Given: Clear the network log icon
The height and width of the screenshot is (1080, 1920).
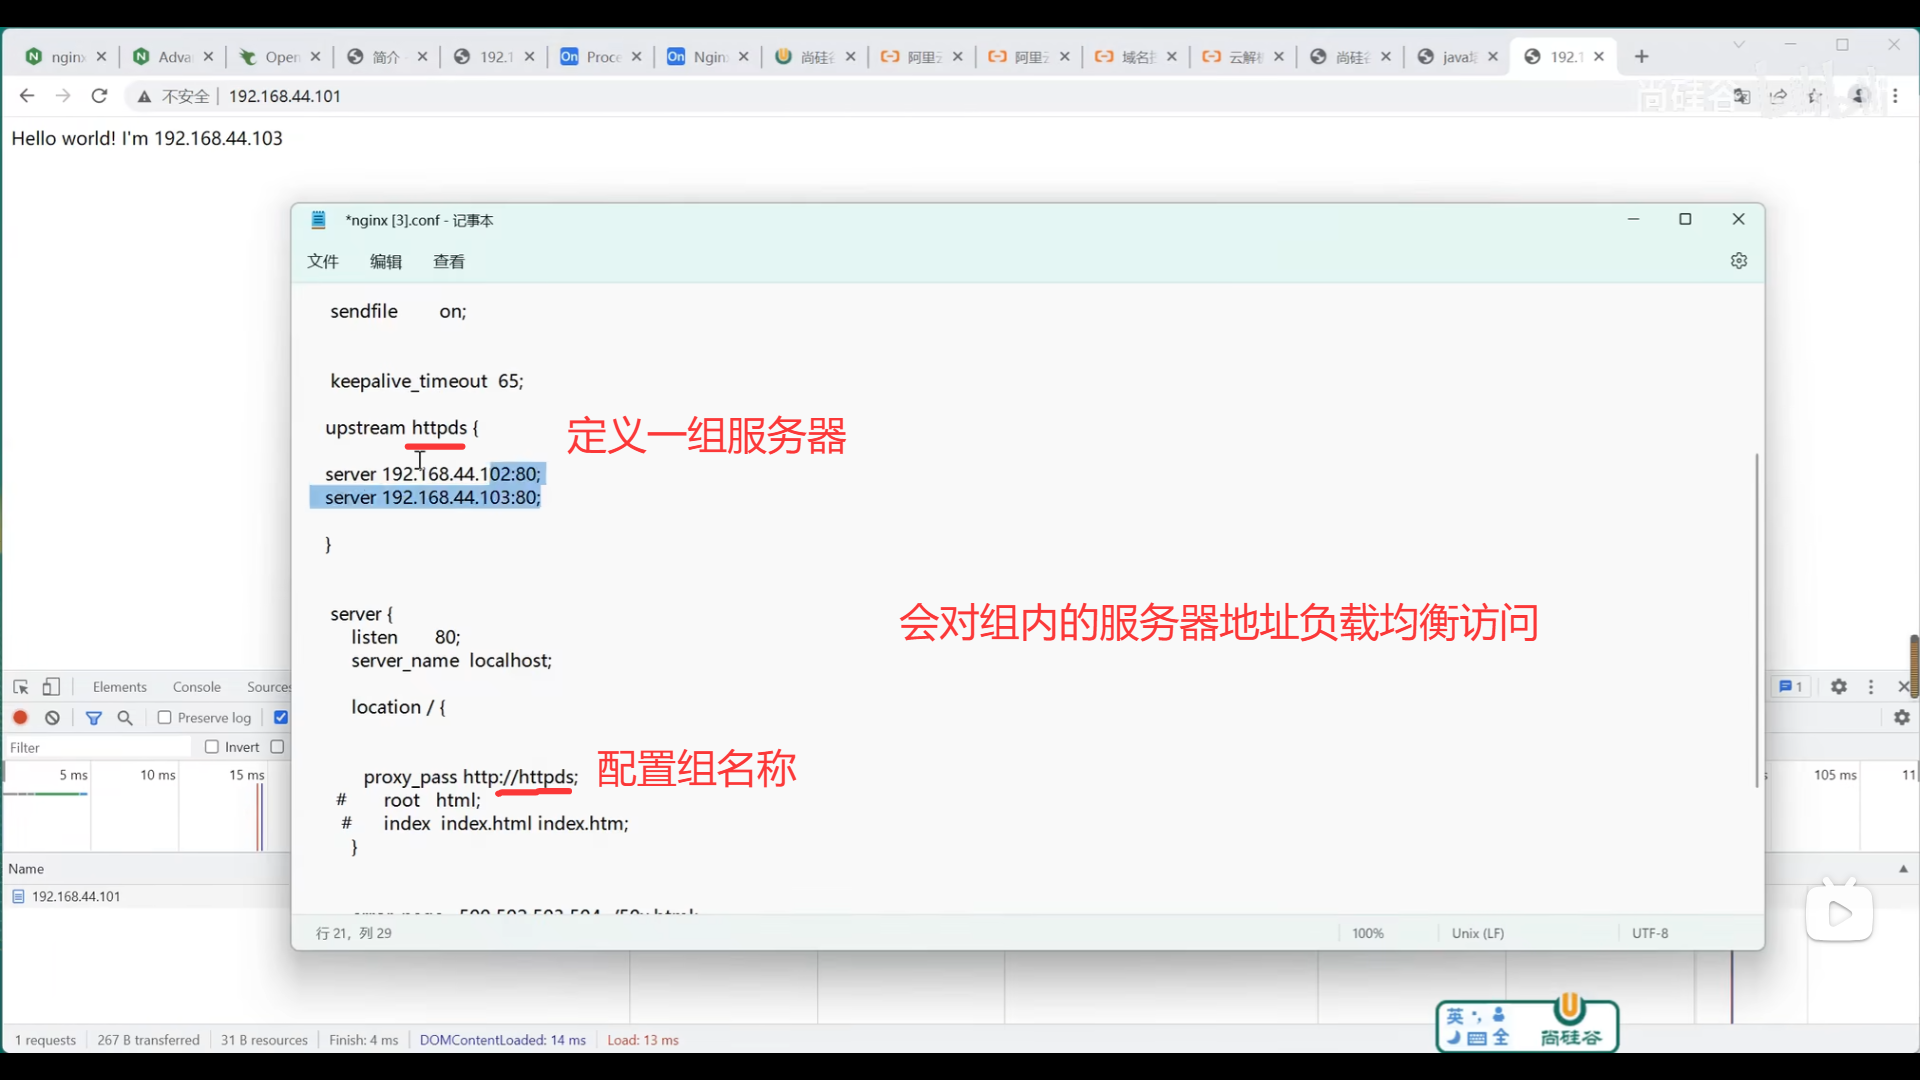Looking at the screenshot, I should pyautogui.click(x=53, y=718).
